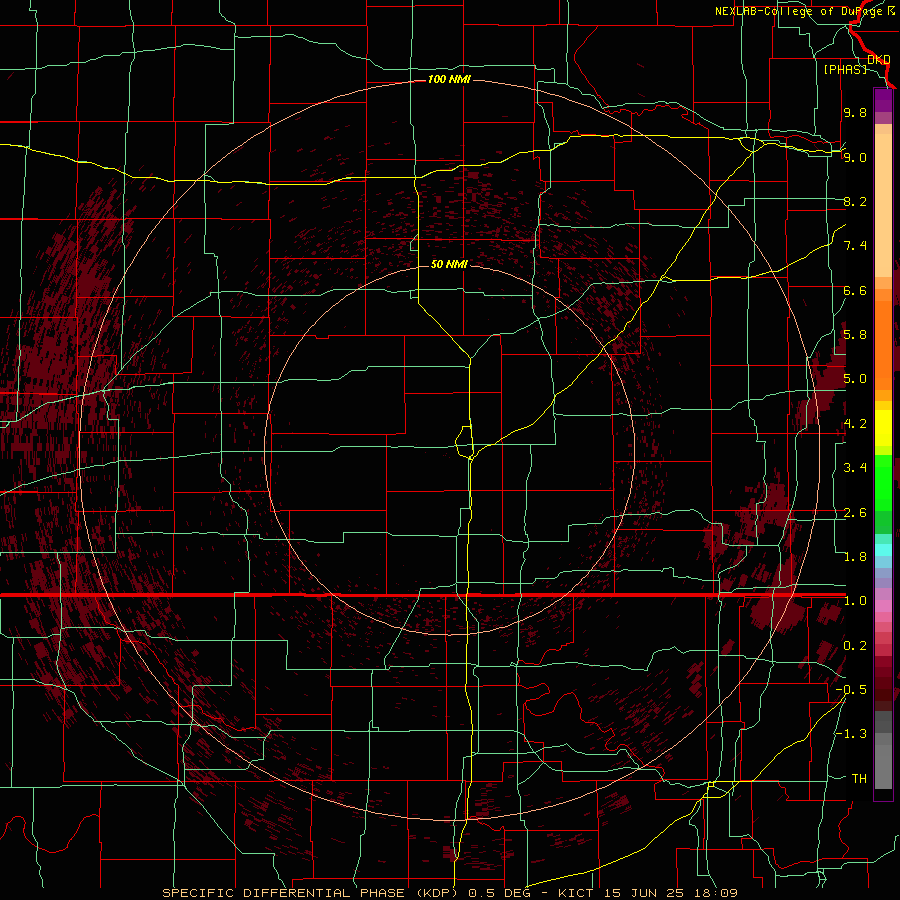
Task: Click the 7.4 value on the color scale
Action: click(855, 246)
